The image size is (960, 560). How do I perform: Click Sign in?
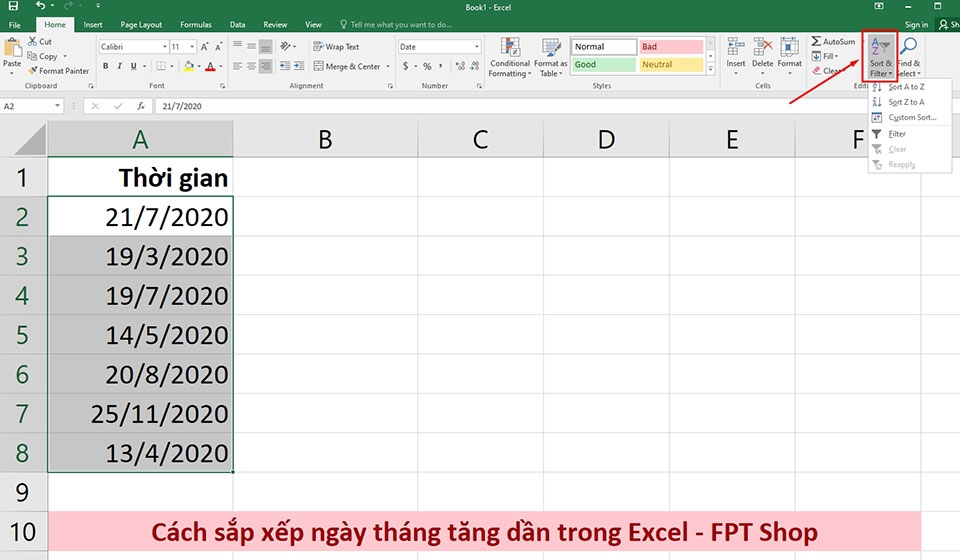click(916, 24)
